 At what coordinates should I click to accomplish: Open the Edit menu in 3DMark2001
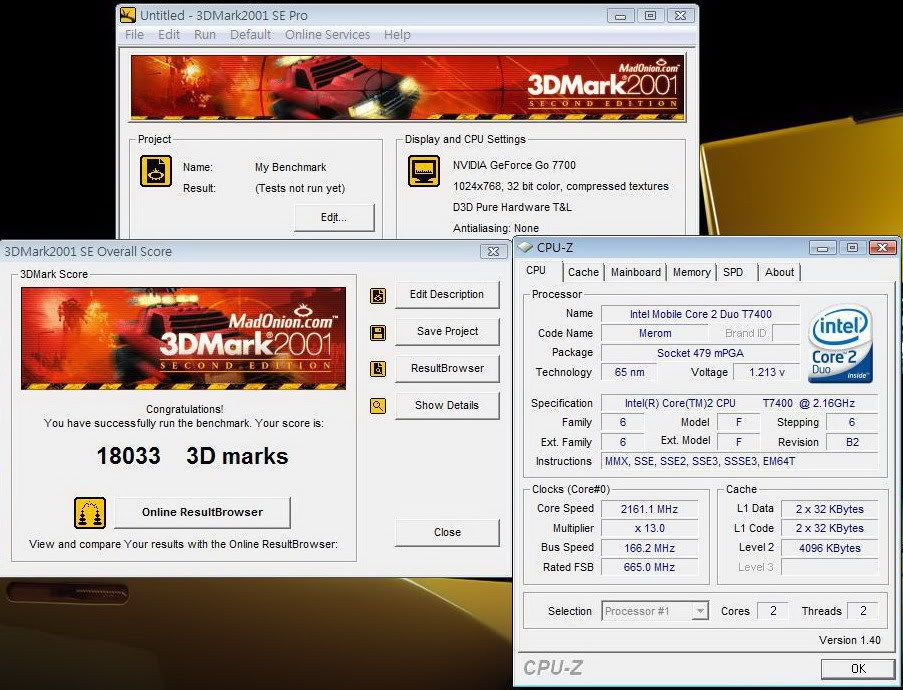169,35
